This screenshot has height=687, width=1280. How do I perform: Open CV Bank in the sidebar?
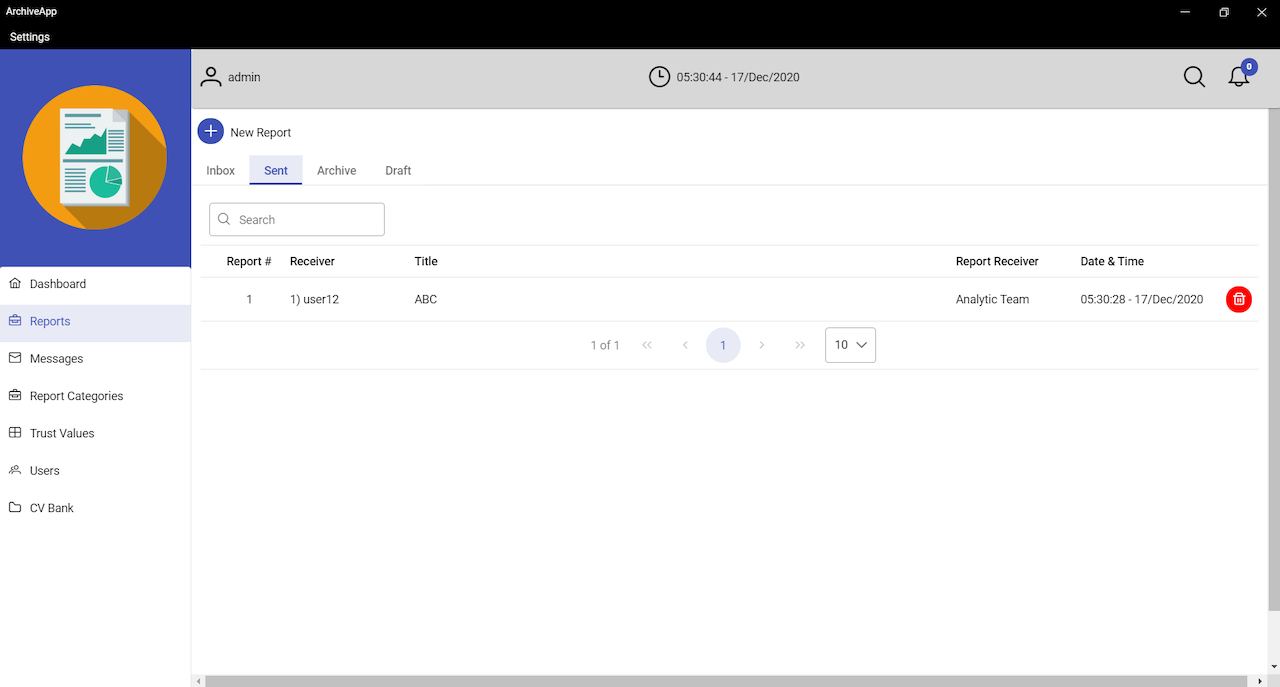point(52,508)
